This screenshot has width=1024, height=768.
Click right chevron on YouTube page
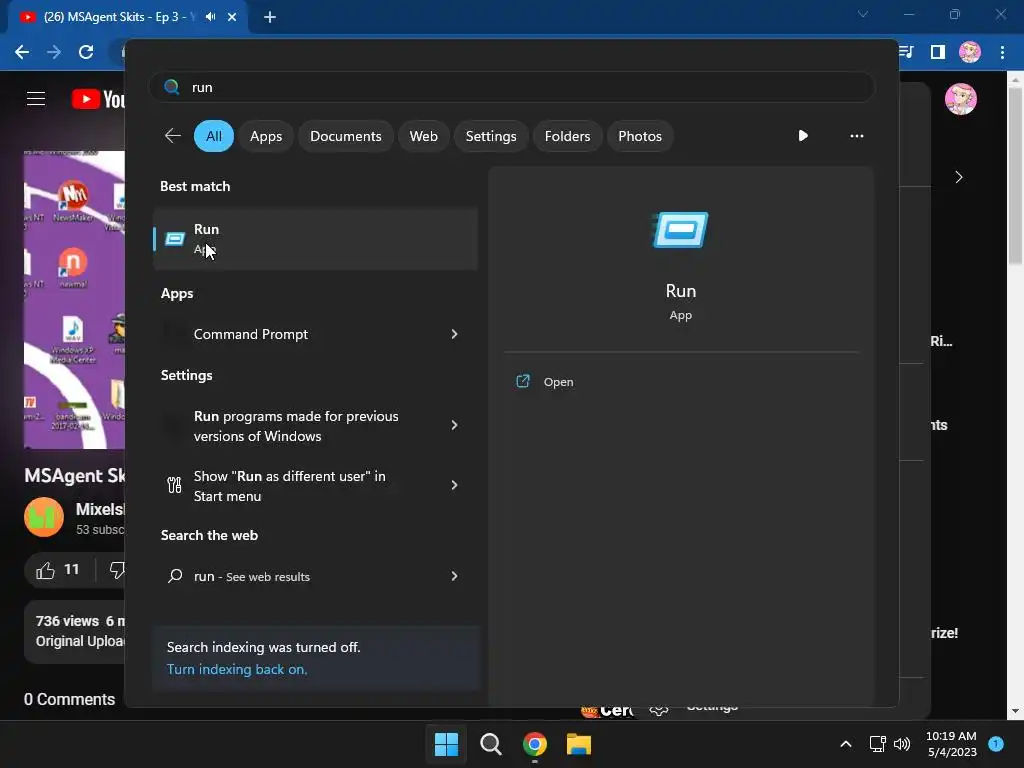tap(958, 177)
